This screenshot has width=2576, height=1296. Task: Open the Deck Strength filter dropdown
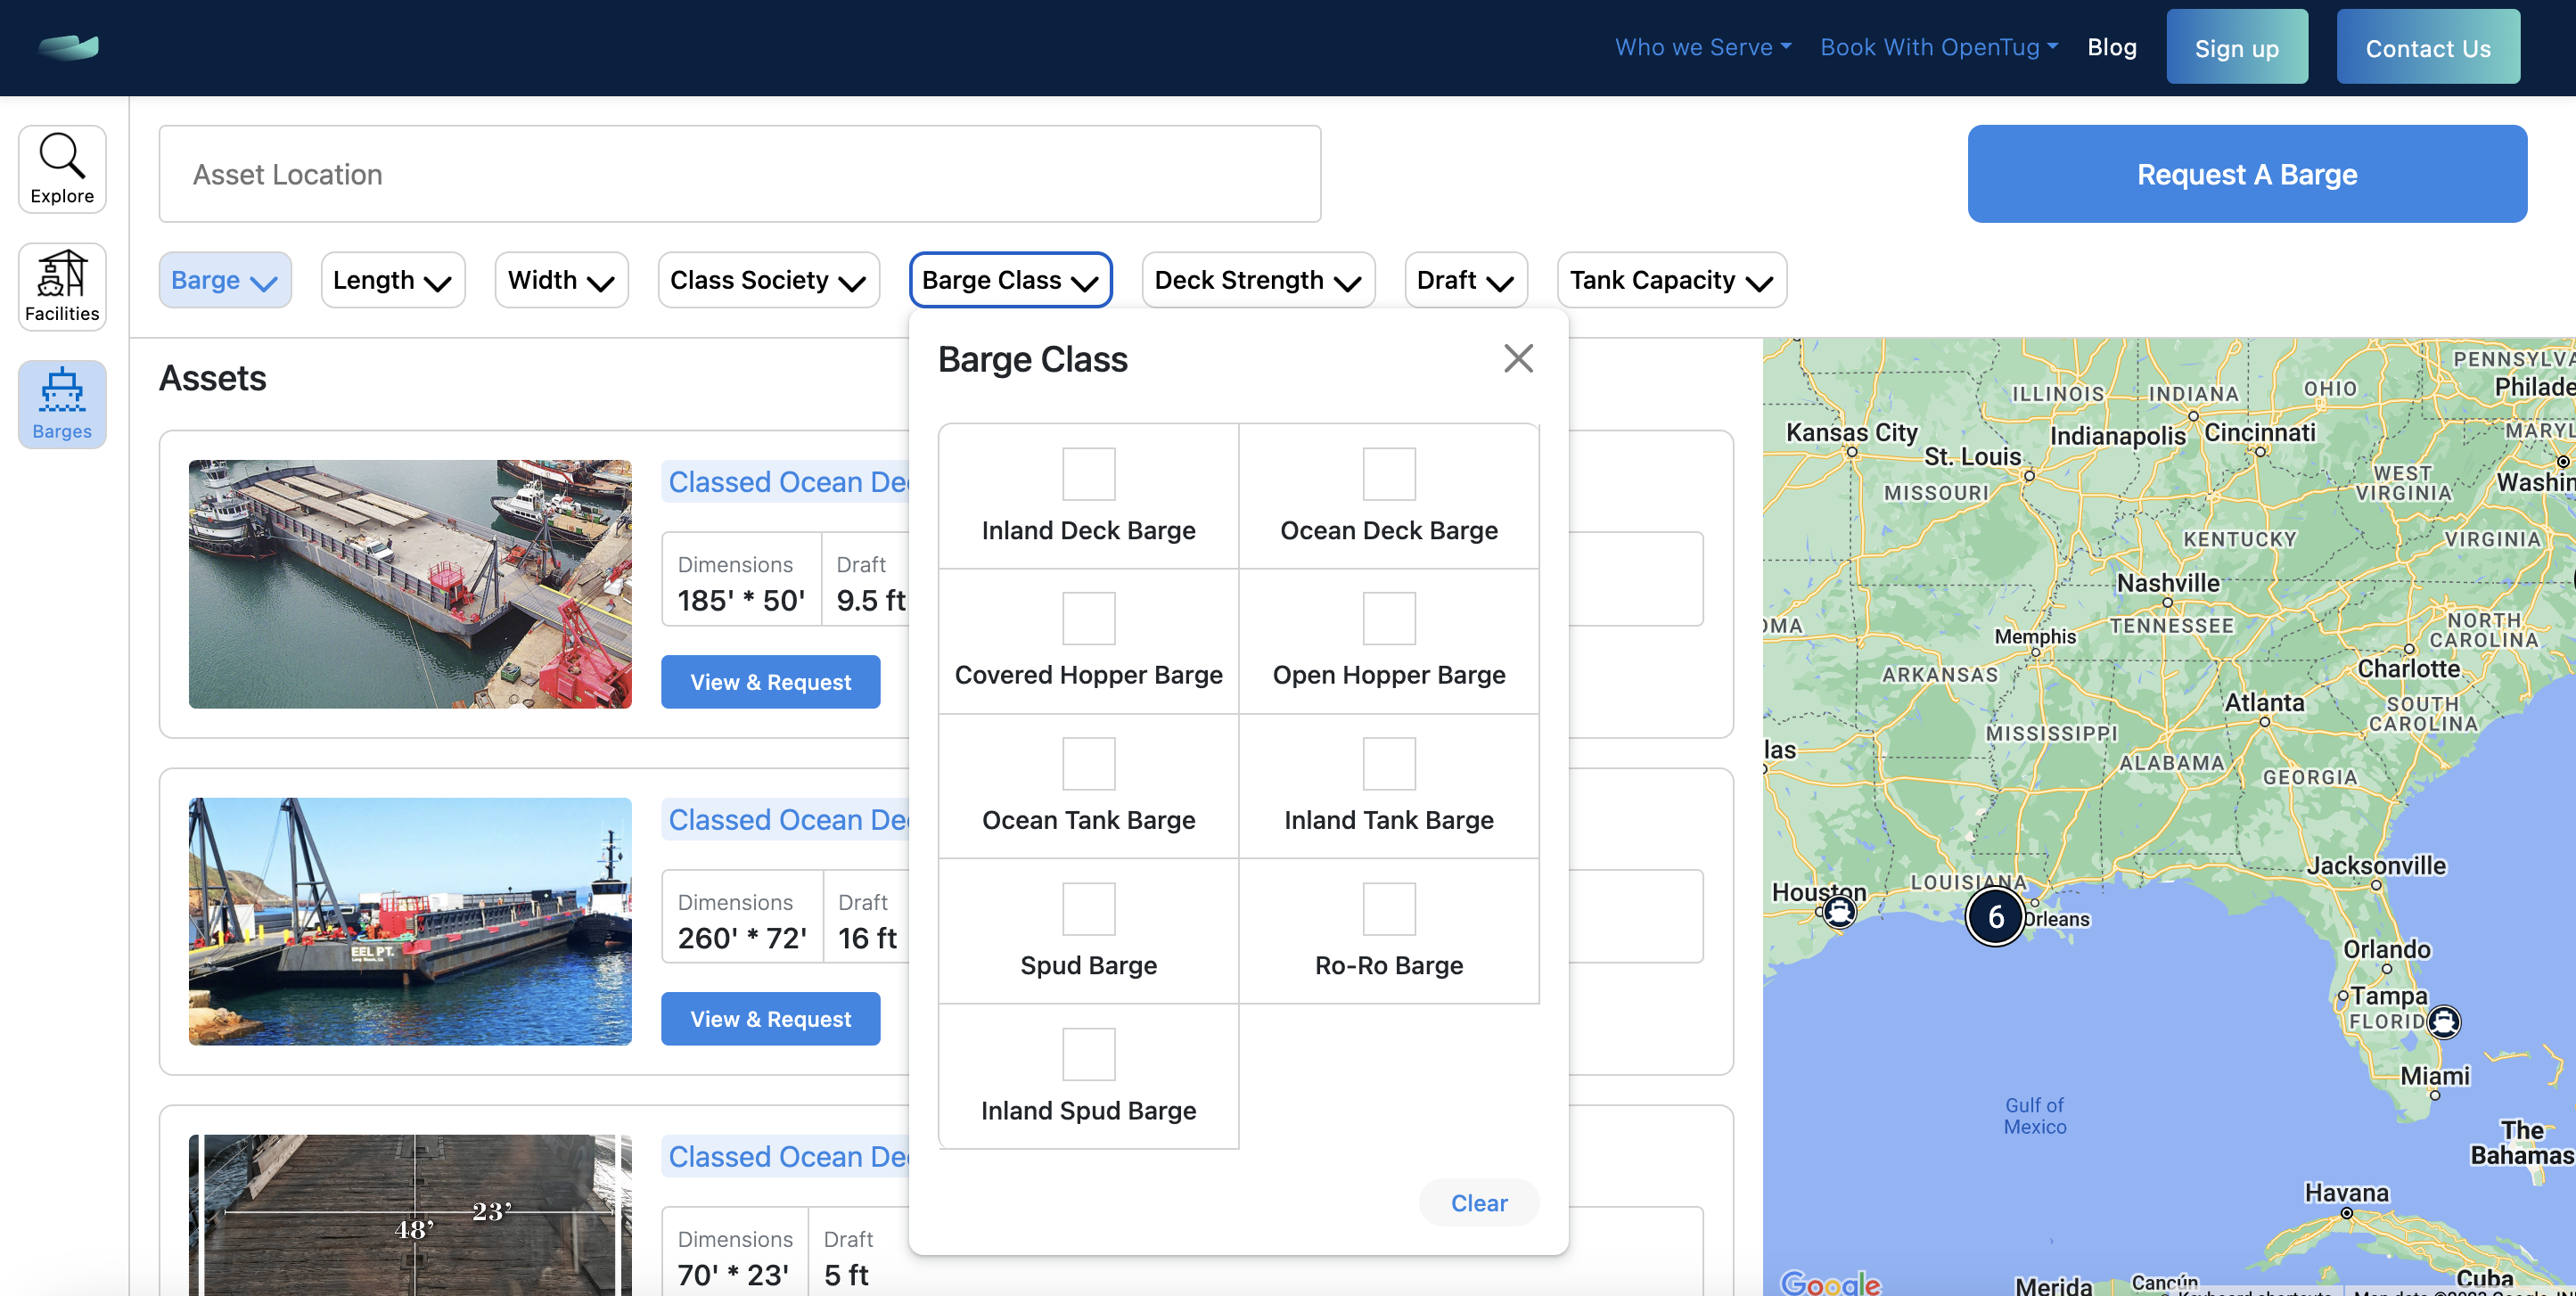[x=1257, y=280]
